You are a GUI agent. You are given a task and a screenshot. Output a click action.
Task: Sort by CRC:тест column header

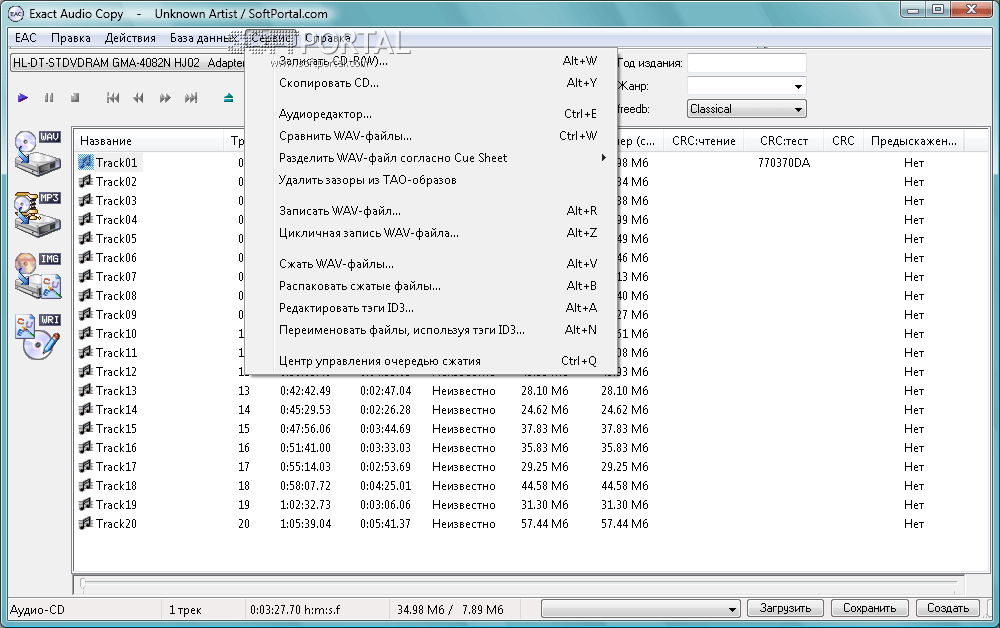(x=784, y=141)
